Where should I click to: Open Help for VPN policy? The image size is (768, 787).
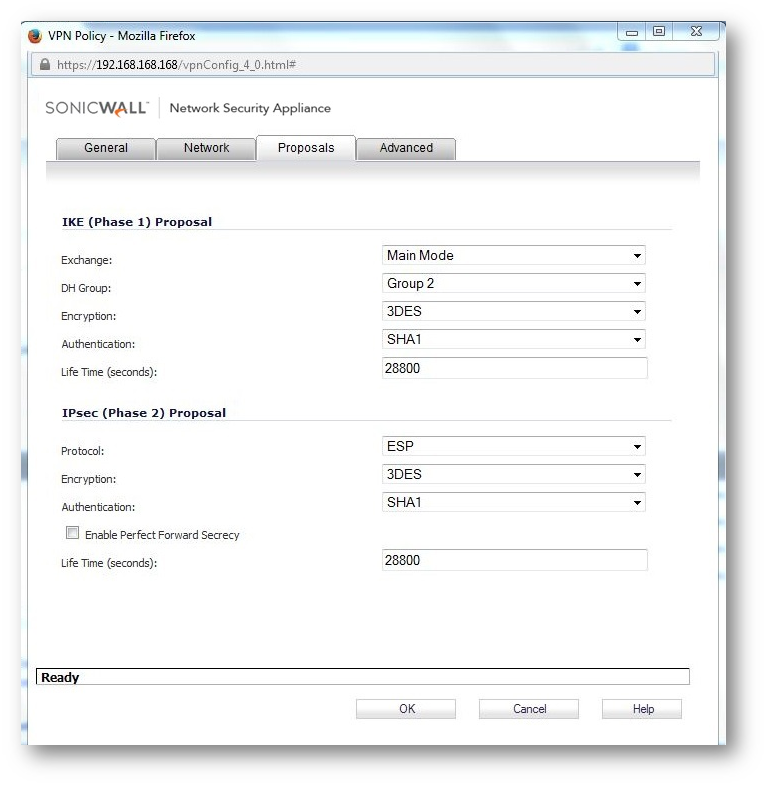click(642, 709)
